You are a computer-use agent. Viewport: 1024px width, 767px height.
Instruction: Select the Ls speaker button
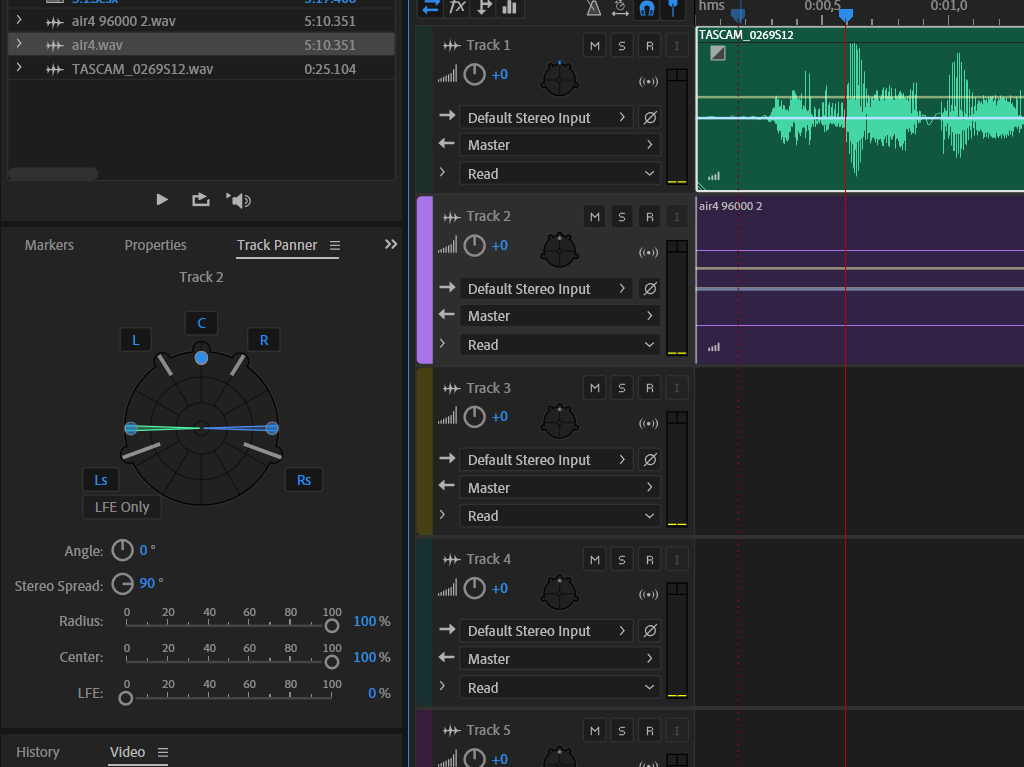coord(101,480)
